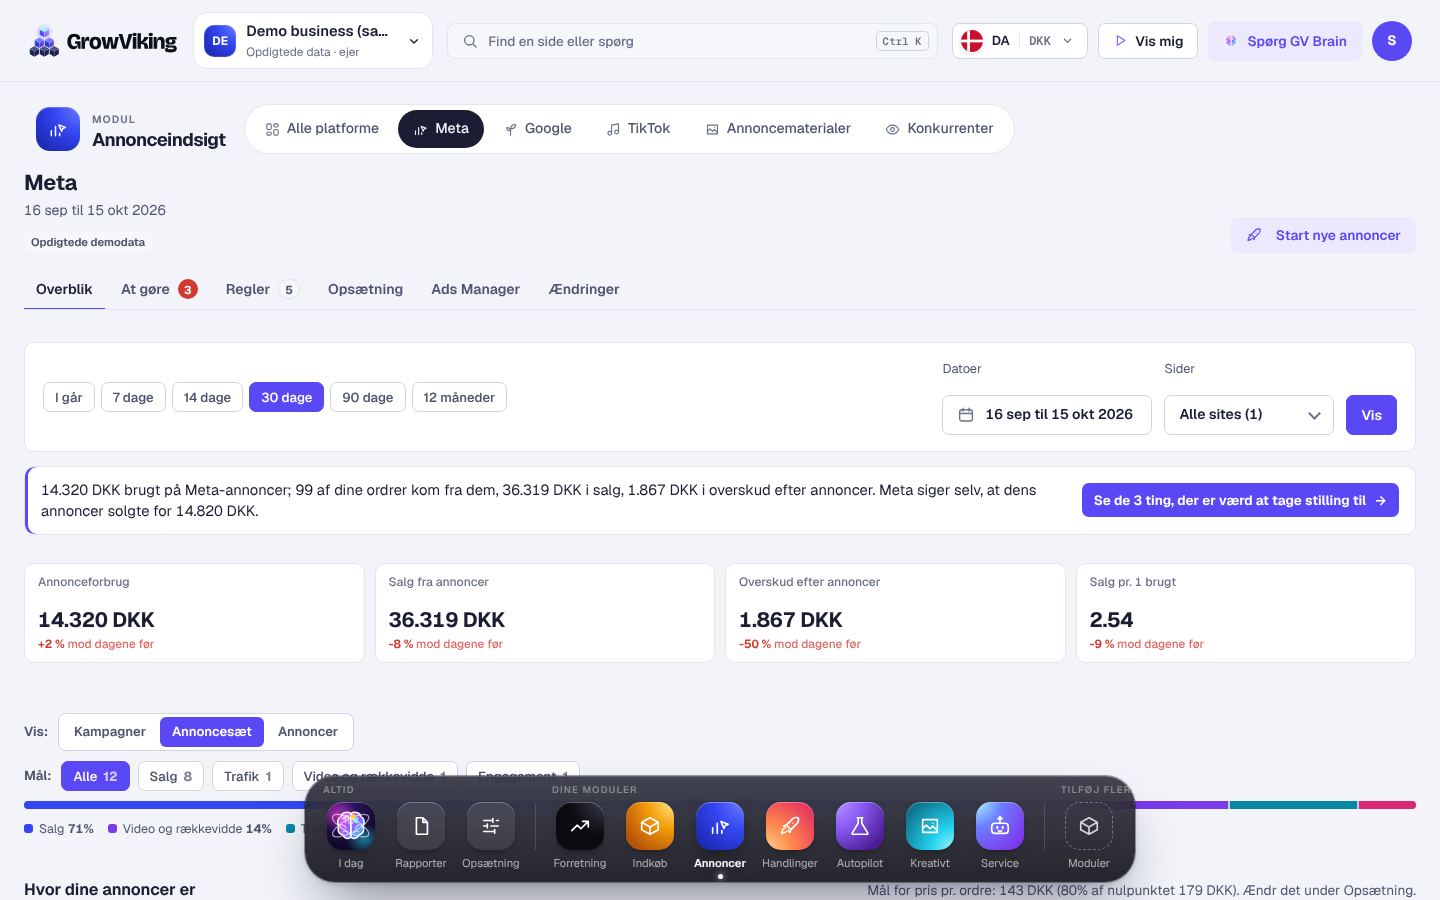This screenshot has height=900, width=1440.
Task: Expand the Alle sites (1) dropdown
Action: pyautogui.click(x=1249, y=415)
